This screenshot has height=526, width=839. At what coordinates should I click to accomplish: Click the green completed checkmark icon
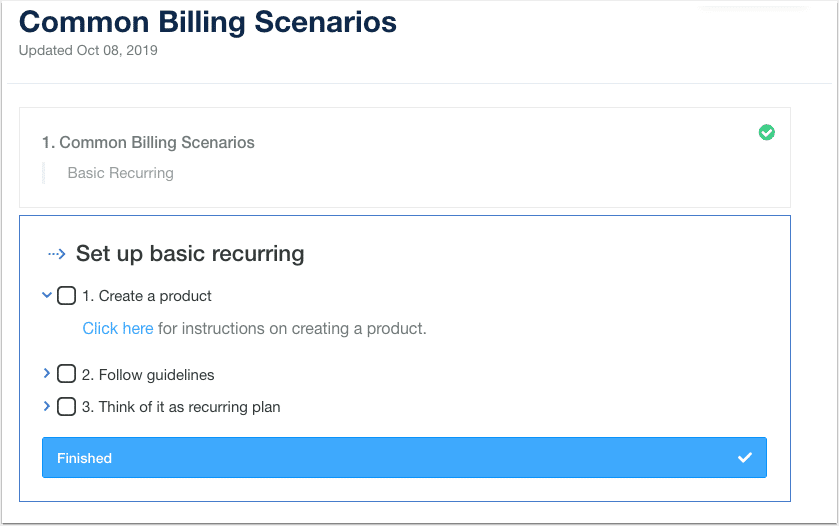[x=767, y=132]
